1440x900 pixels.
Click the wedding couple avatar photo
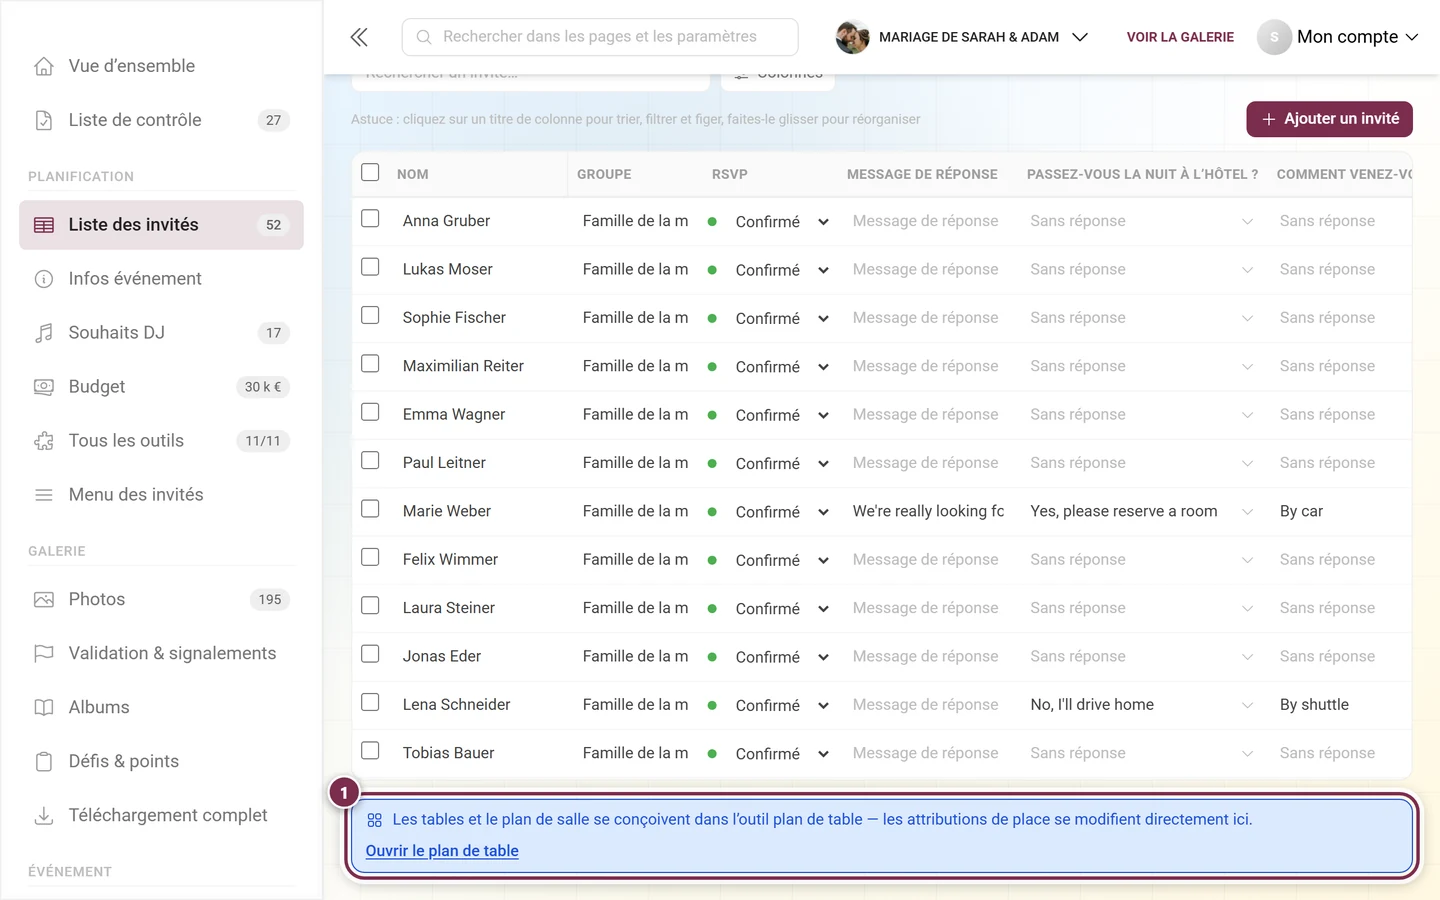click(x=852, y=37)
